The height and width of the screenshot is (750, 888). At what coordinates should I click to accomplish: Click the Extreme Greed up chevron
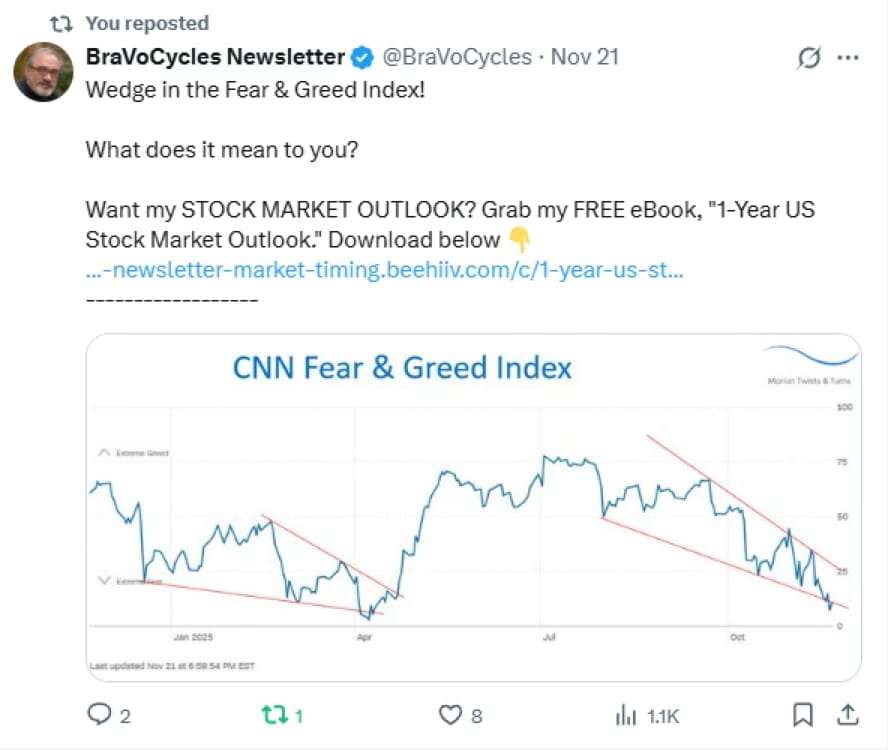tap(102, 453)
